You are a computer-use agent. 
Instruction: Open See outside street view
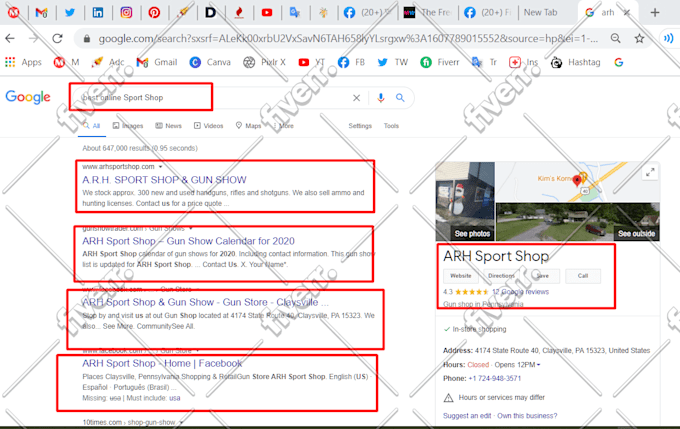click(x=578, y=222)
